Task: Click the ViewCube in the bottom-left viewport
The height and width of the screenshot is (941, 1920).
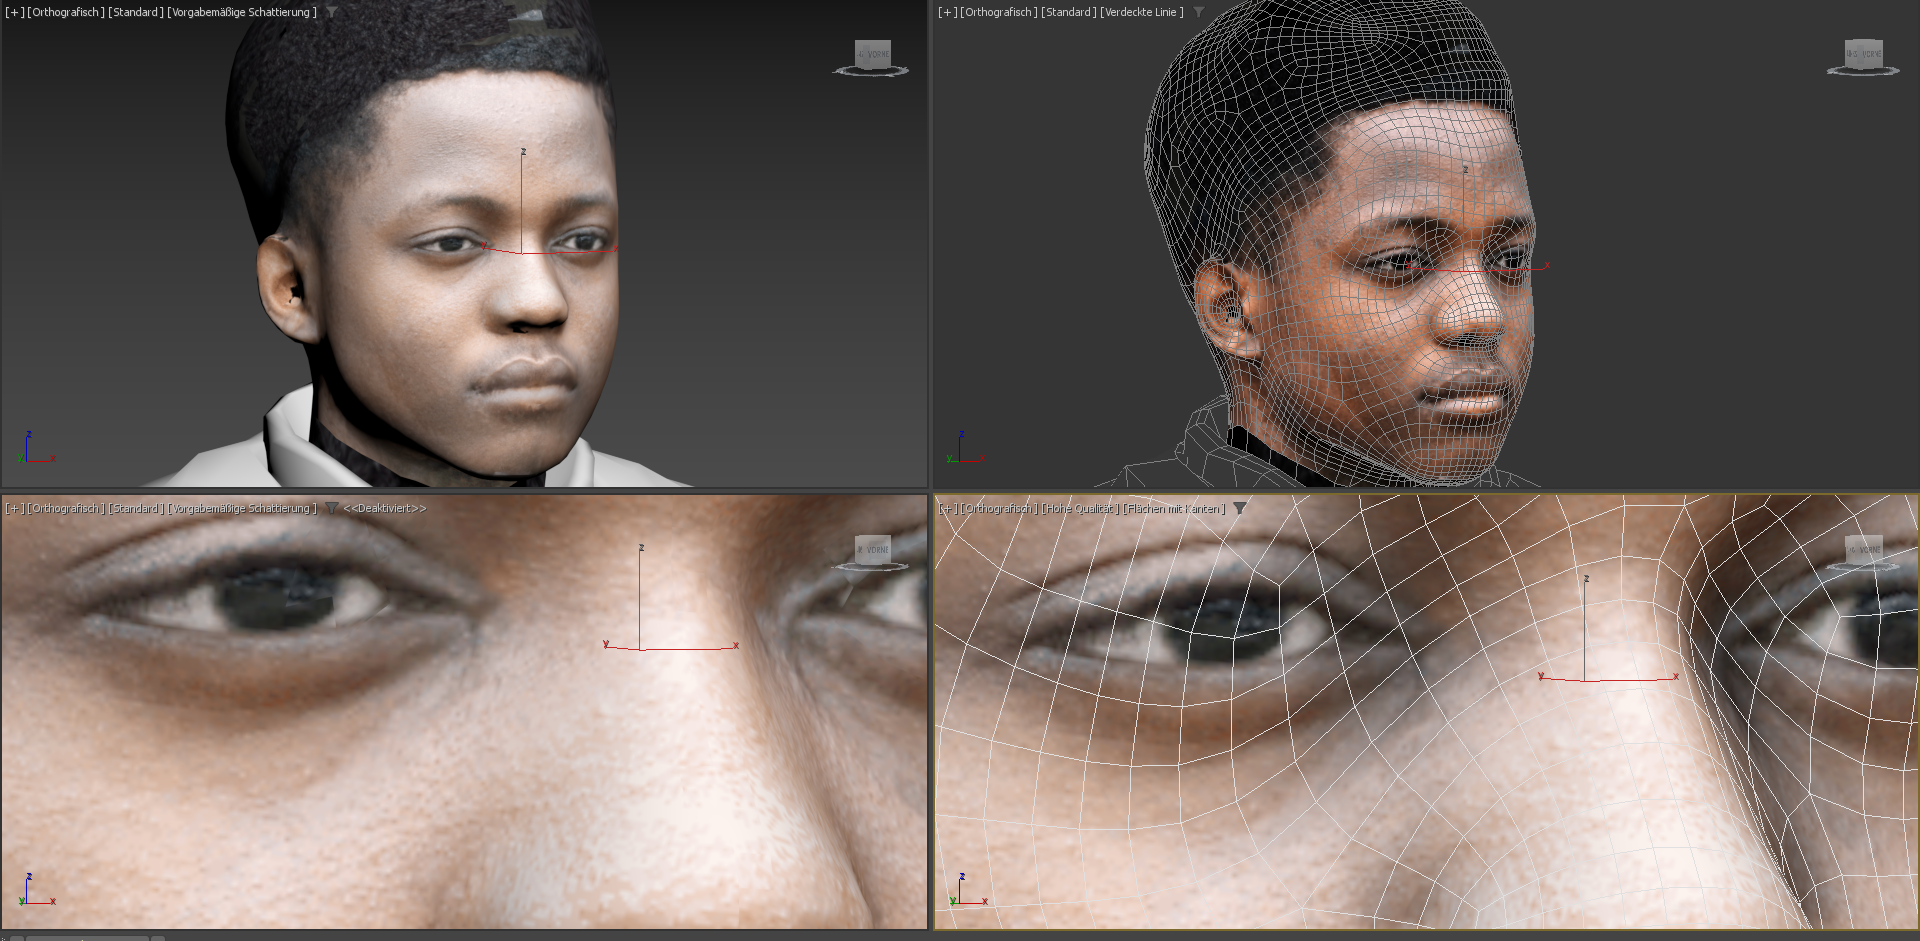Action: click(x=872, y=551)
